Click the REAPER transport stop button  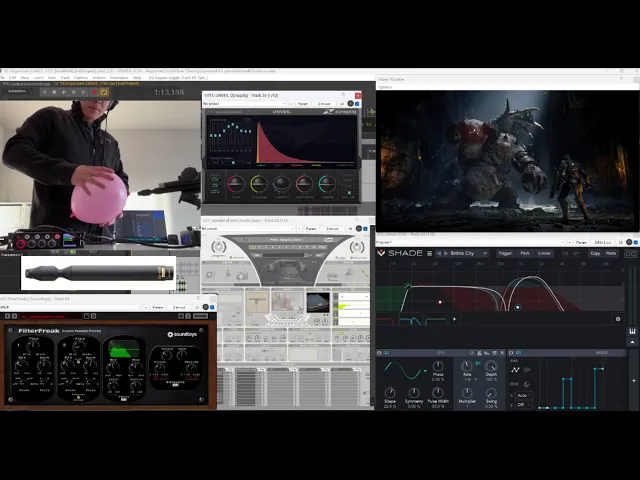pos(54,93)
